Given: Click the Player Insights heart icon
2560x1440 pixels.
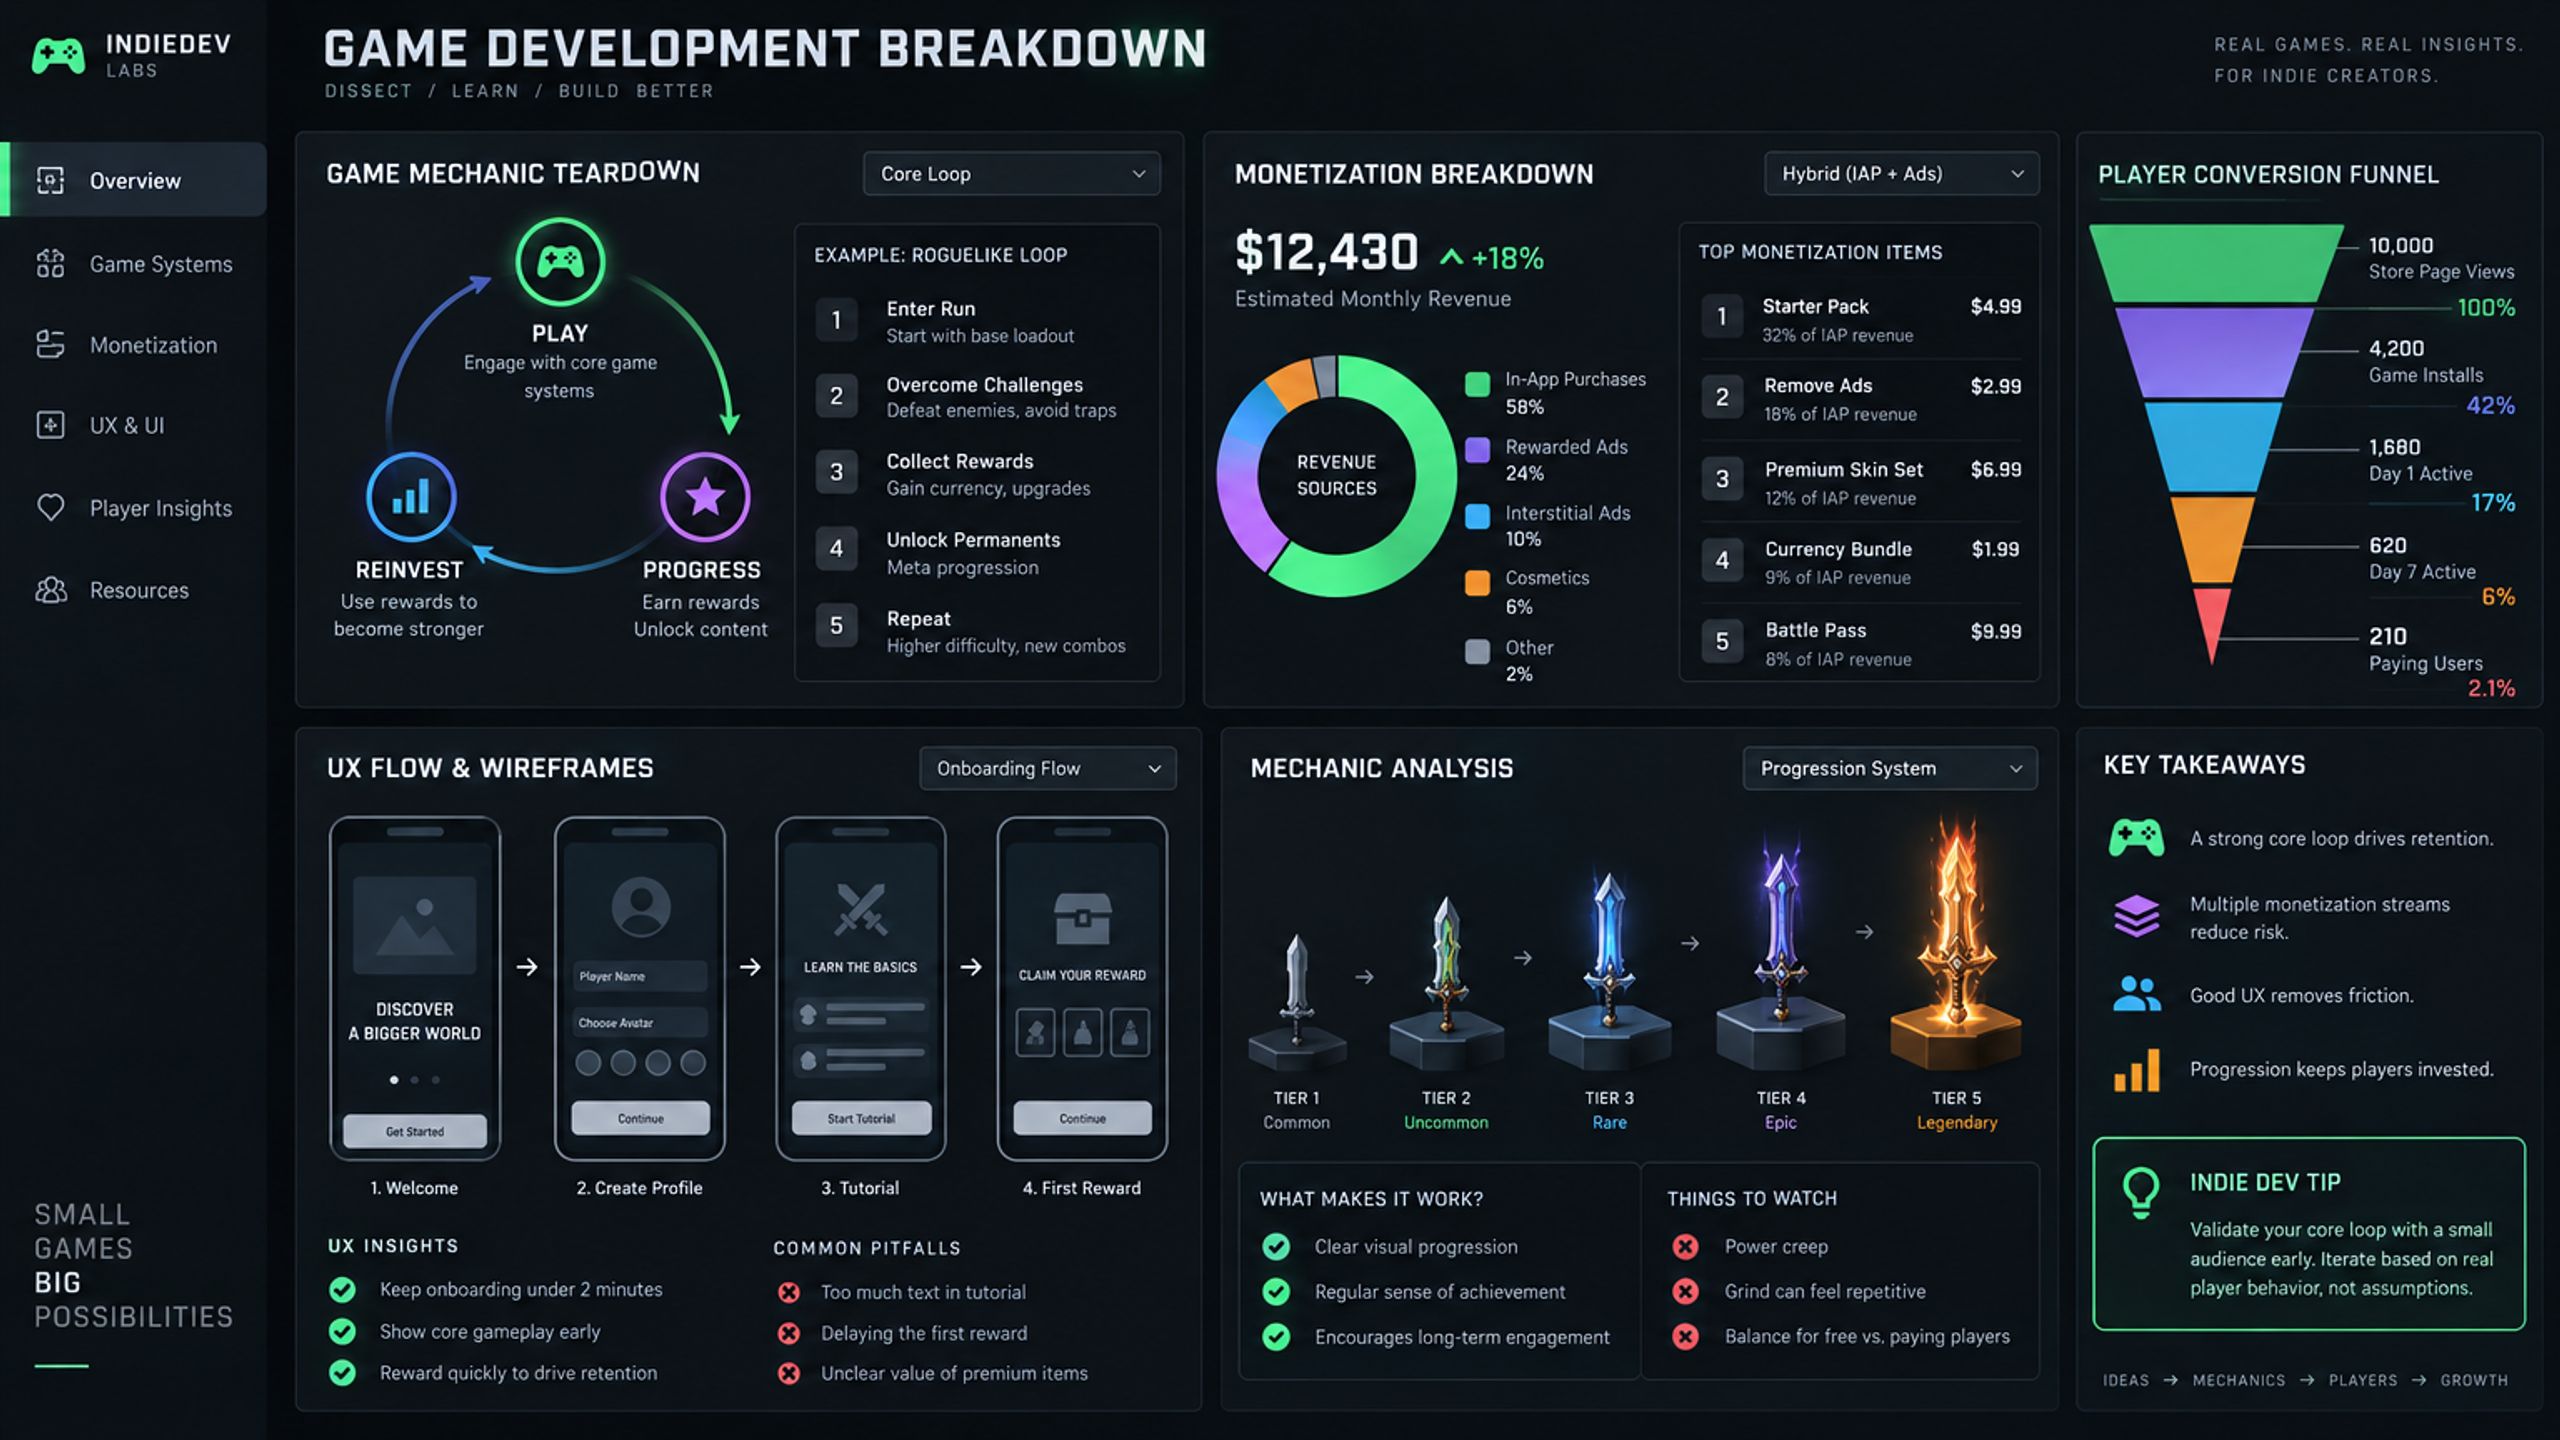Looking at the screenshot, I should coord(50,508).
